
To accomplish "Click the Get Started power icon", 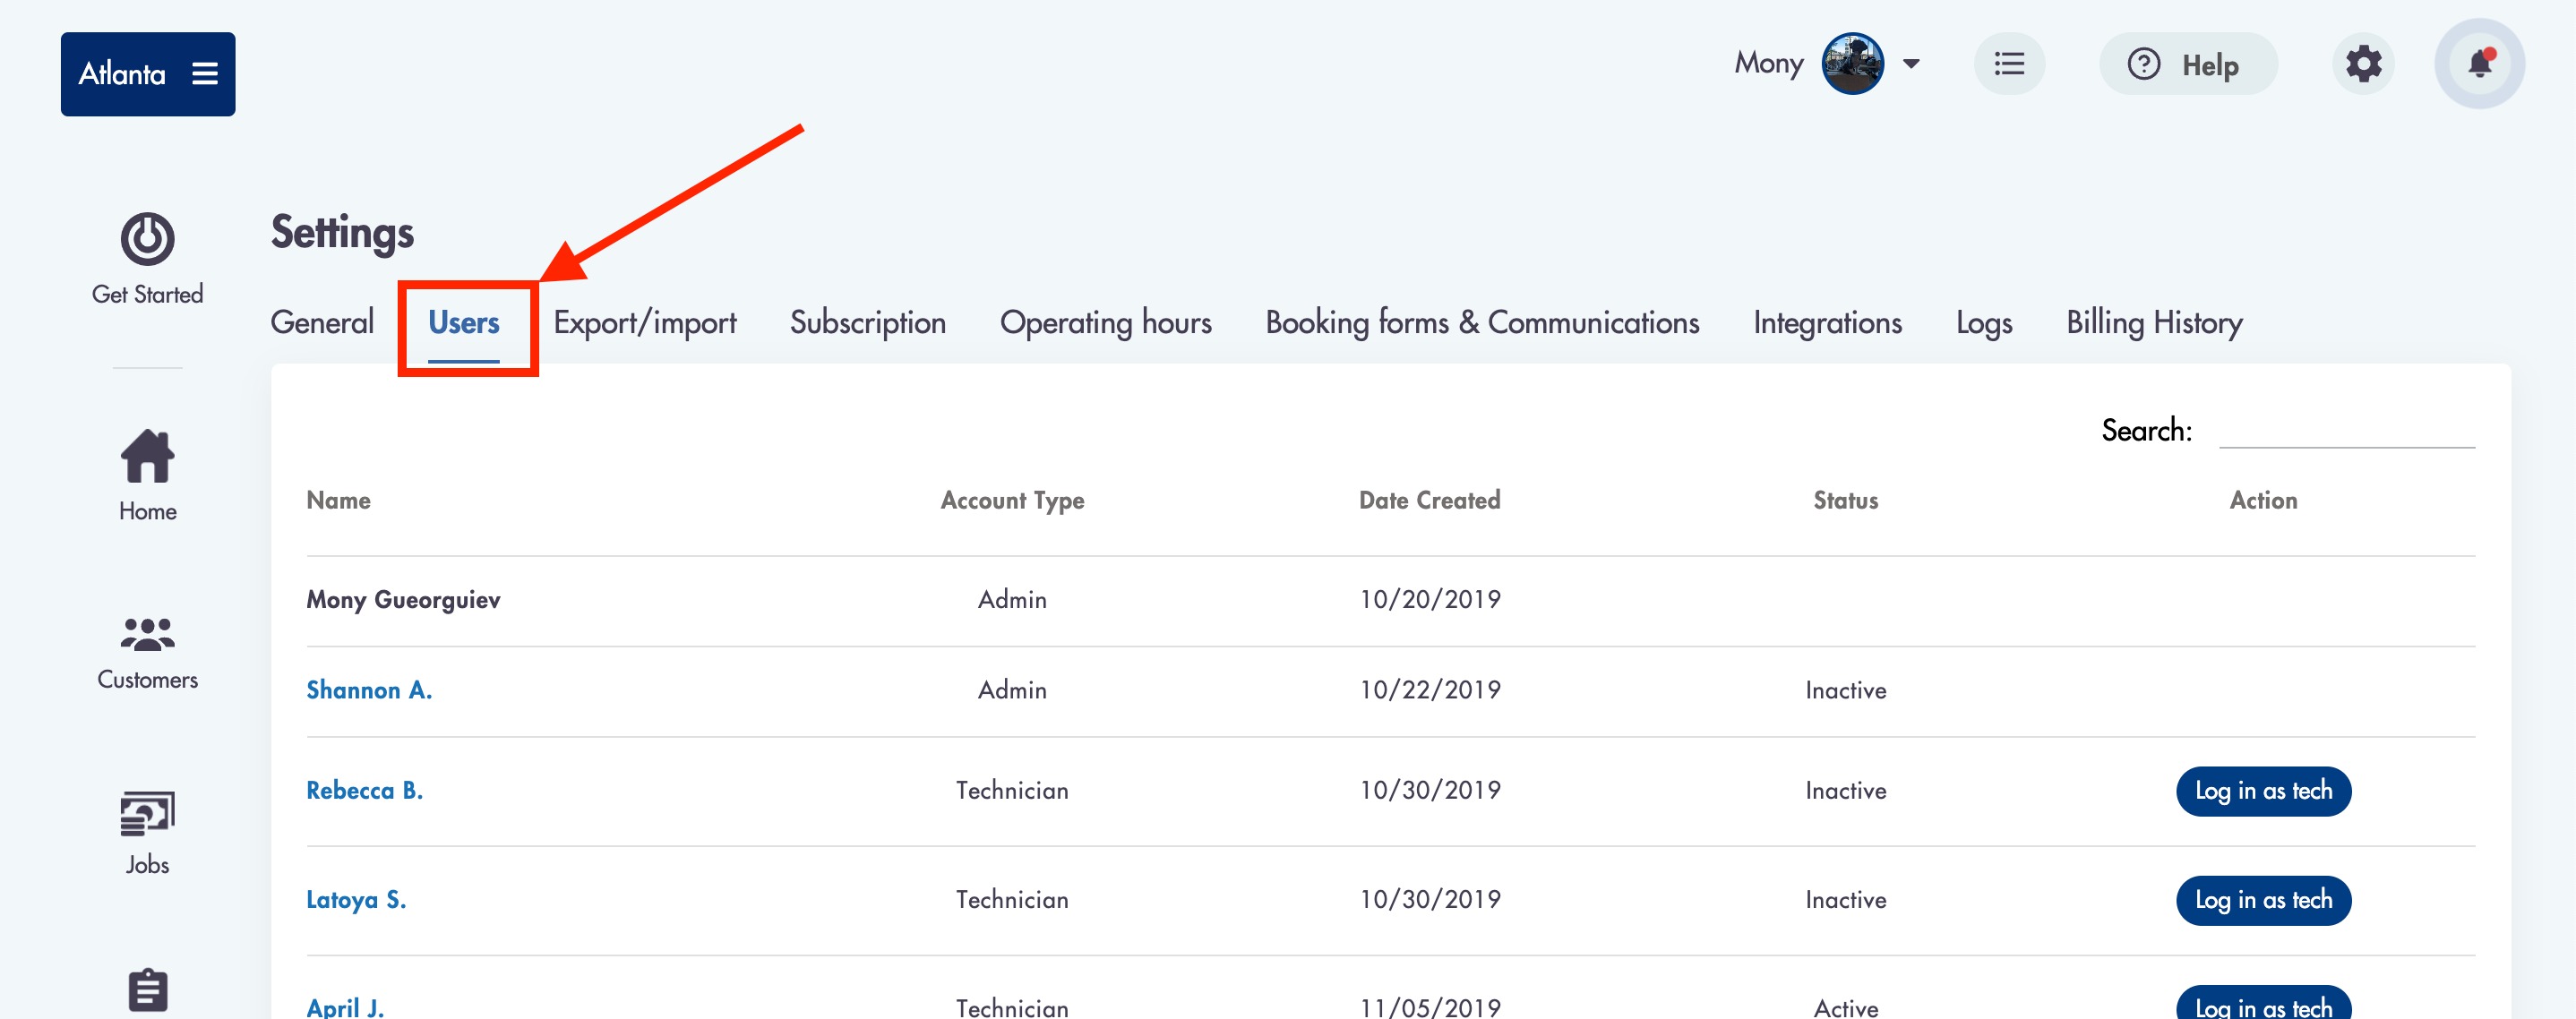I will point(147,238).
